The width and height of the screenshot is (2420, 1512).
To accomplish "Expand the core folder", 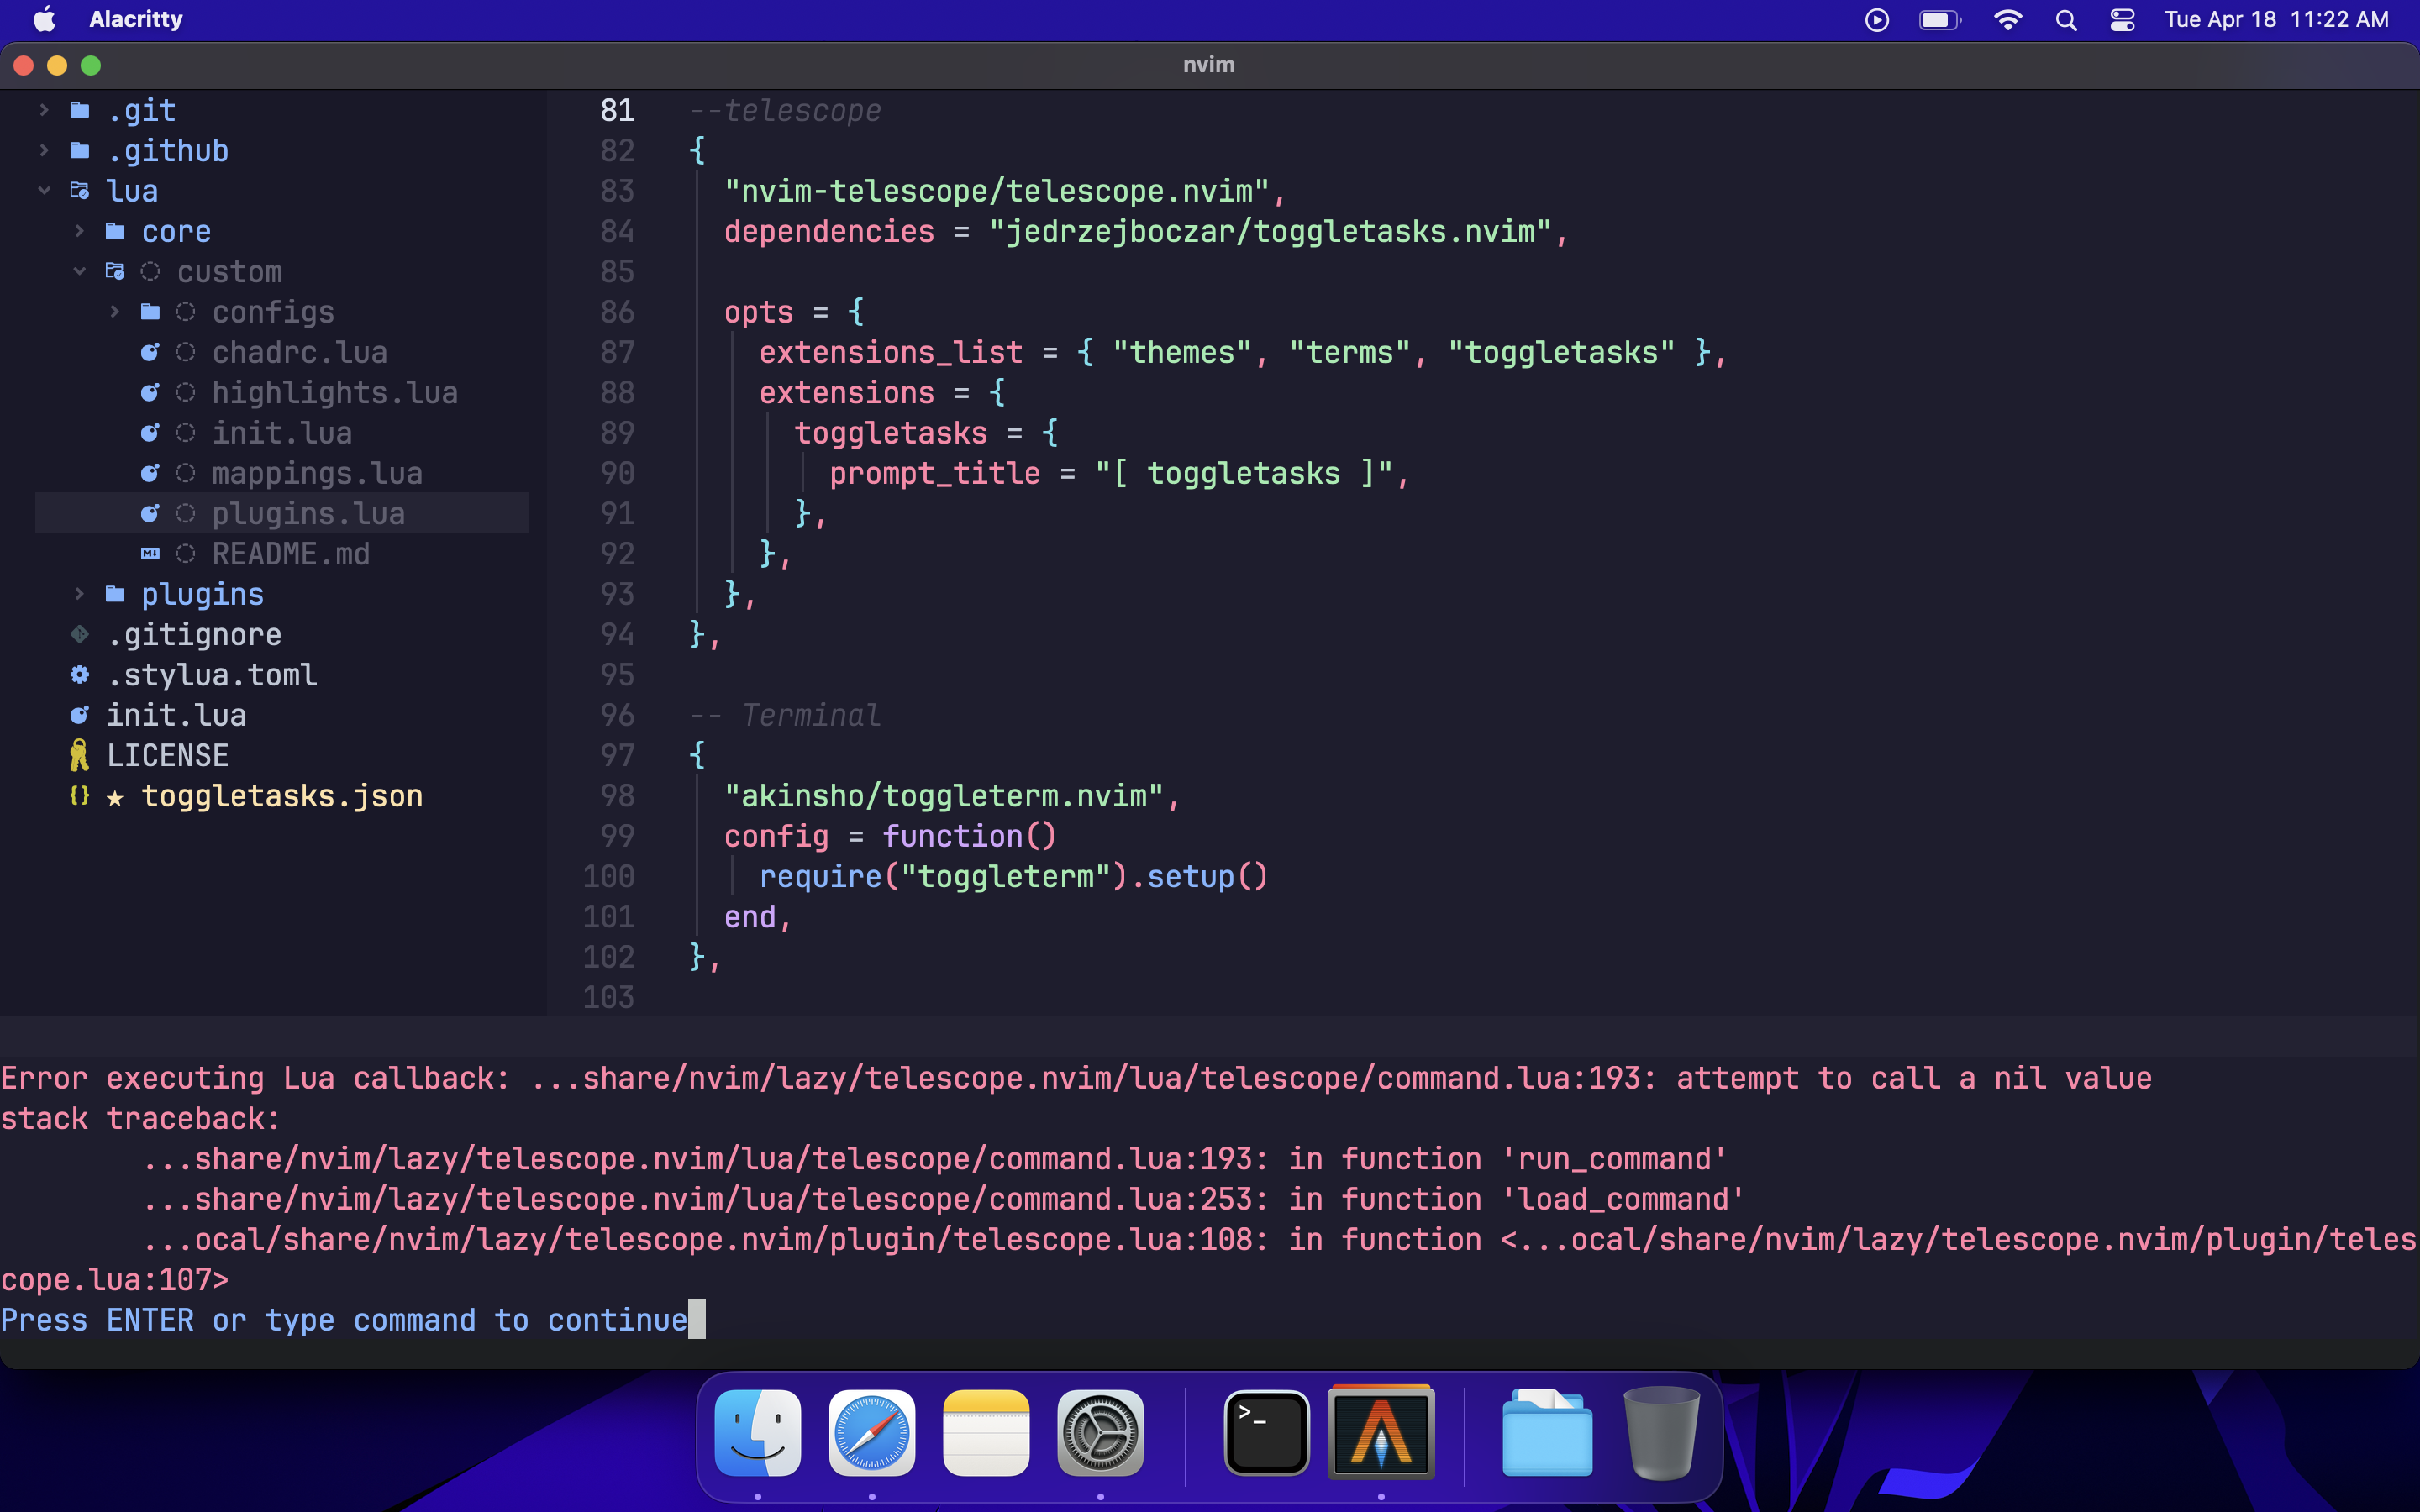I will click(x=80, y=231).
